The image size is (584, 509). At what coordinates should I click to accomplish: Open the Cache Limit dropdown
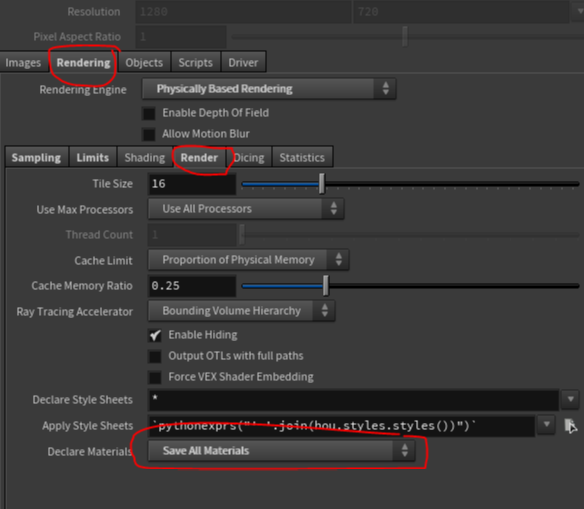pyautogui.click(x=248, y=260)
